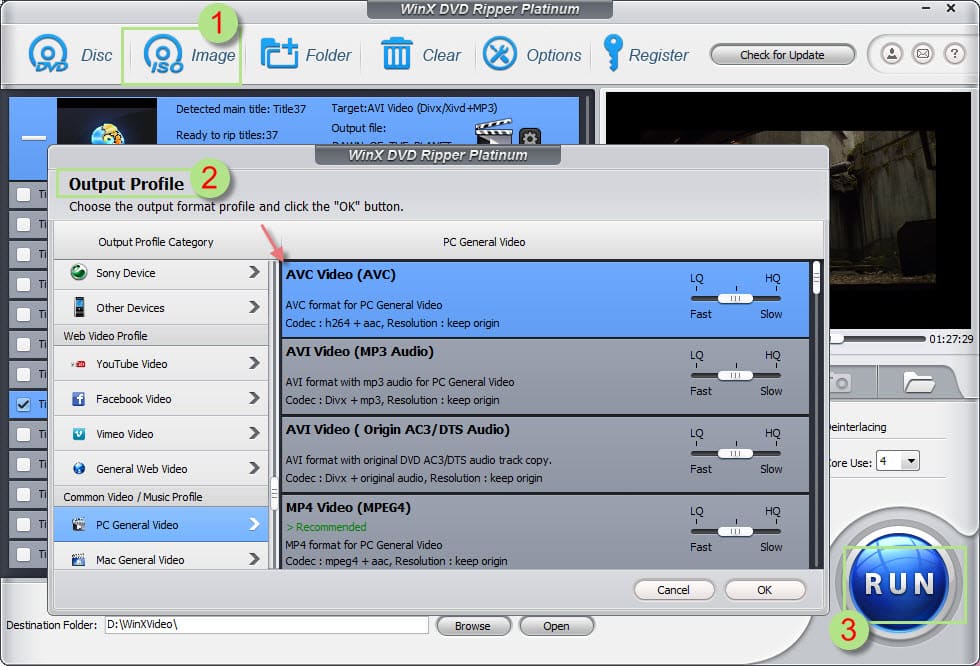Expand PC General Video arrow

pyautogui.click(x=253, y=524)
